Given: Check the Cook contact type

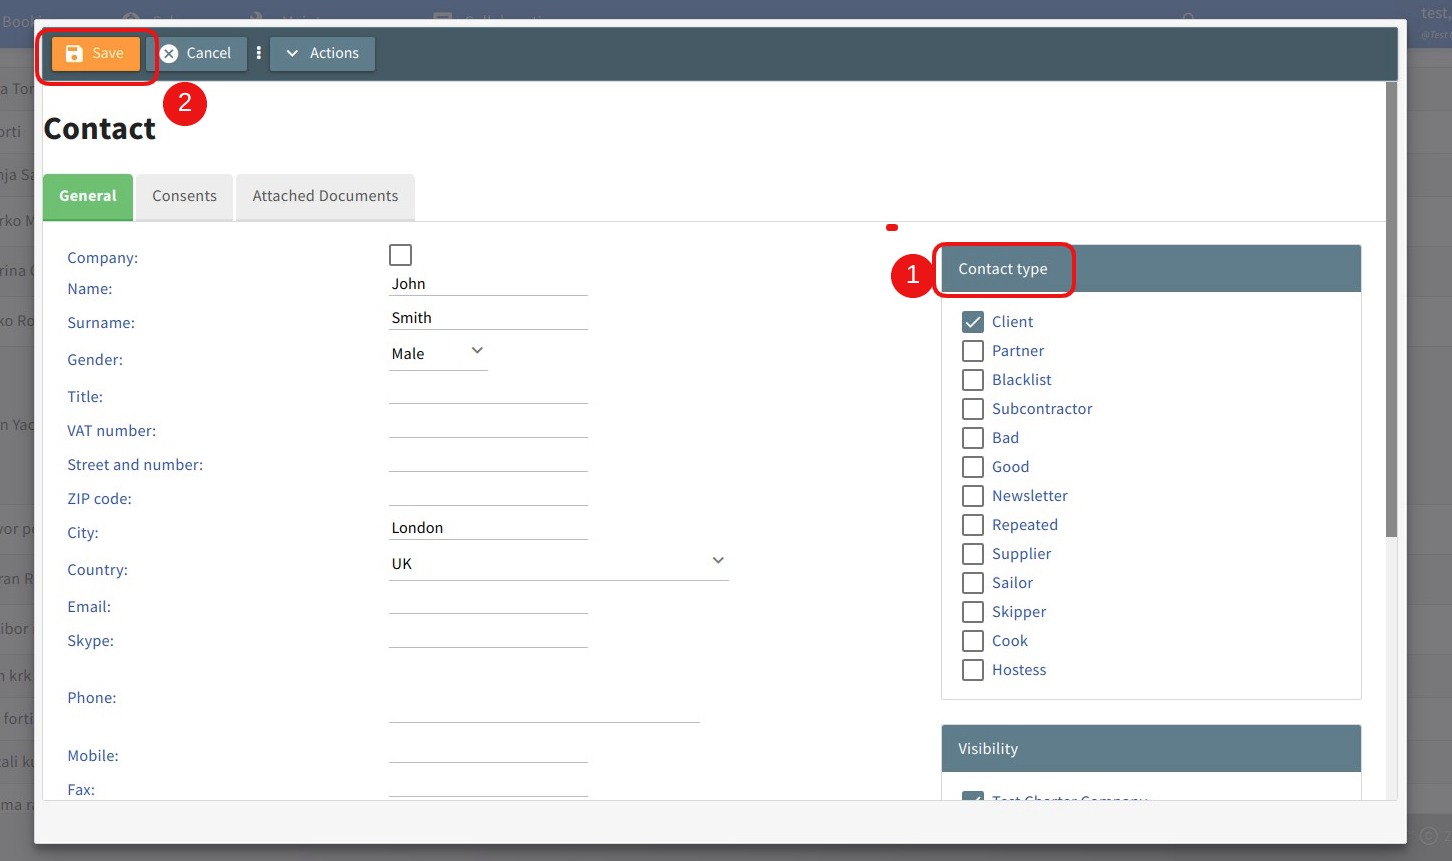Looking at the screenshot, I should [973, 641].
